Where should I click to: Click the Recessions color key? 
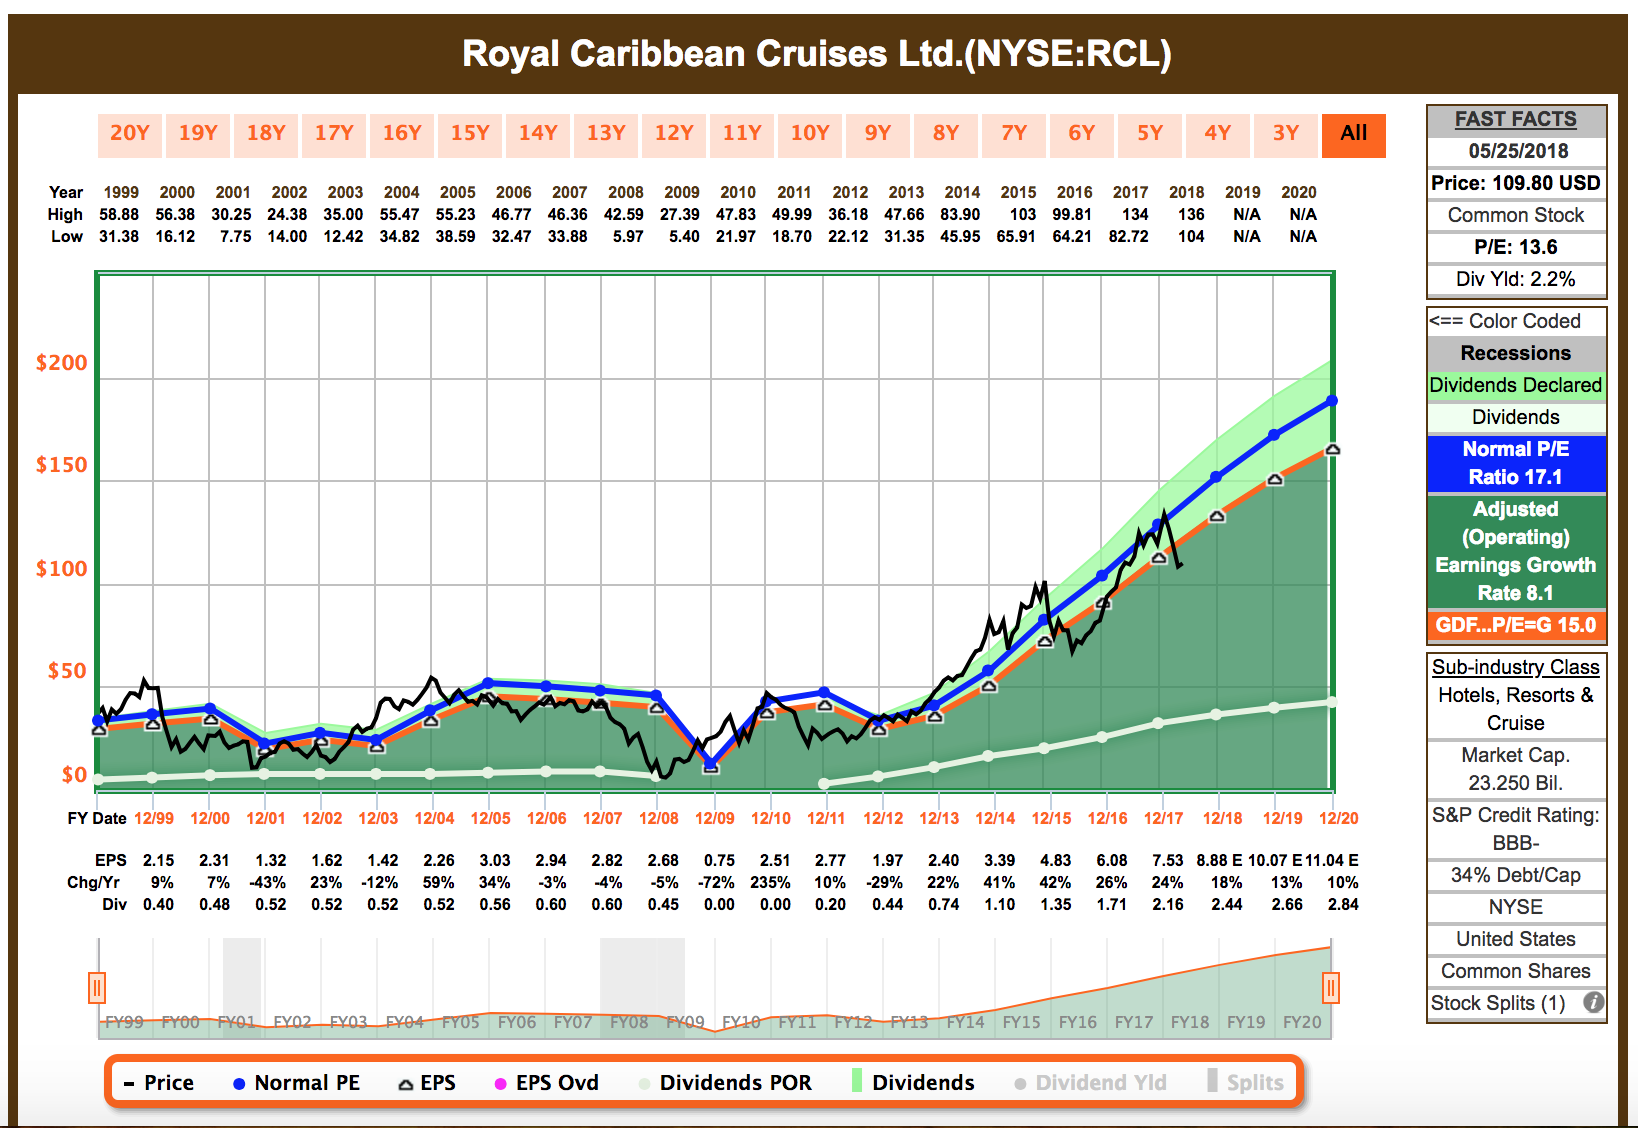(x=1516, y=353)
